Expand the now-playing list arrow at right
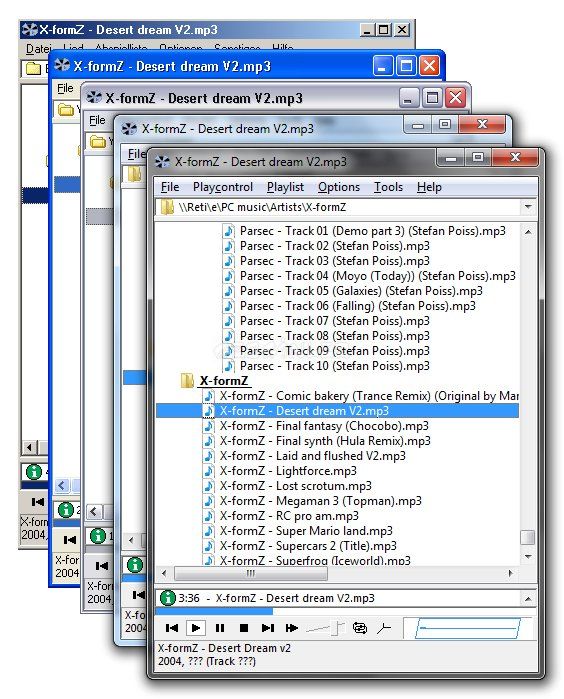Image resolution: width=564 pixels, height=699 pixels. pyautogui.click(x=528, y=599)
